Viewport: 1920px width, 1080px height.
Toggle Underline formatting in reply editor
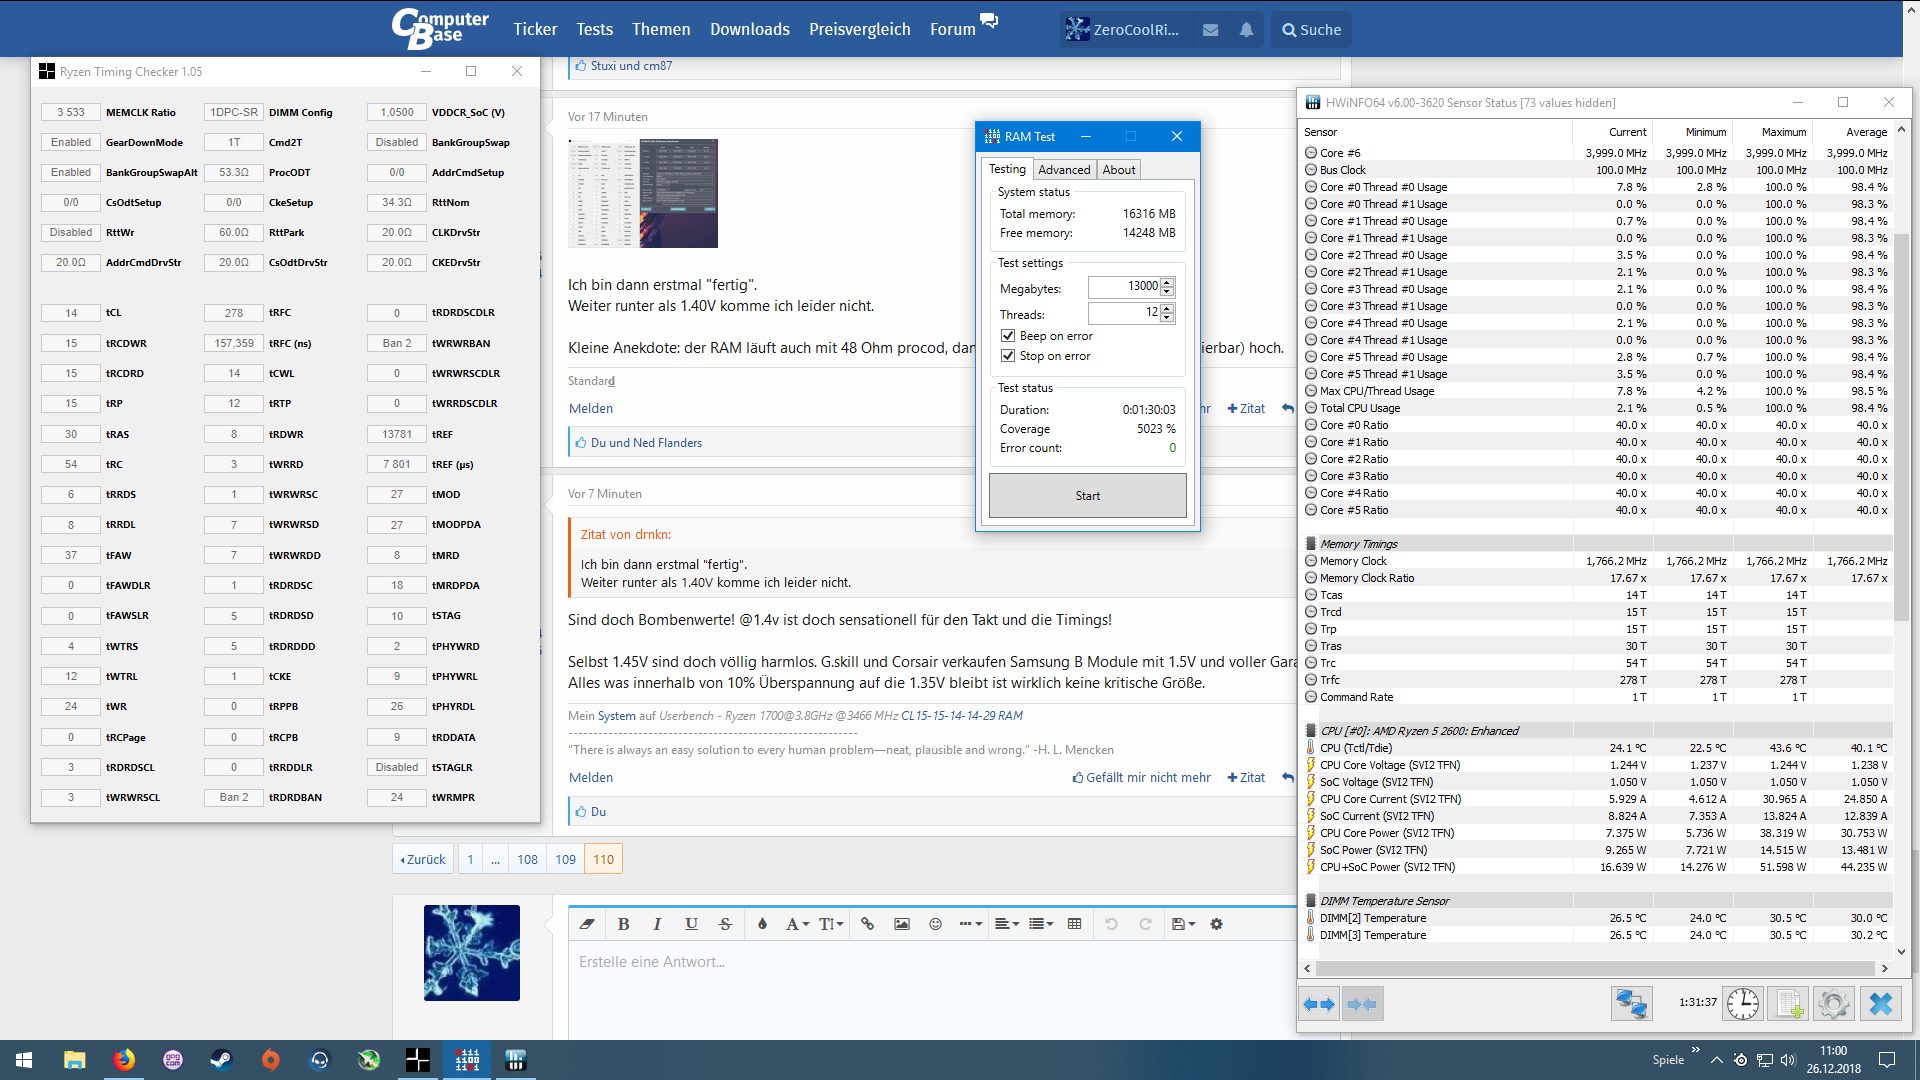tap(691, 924)
